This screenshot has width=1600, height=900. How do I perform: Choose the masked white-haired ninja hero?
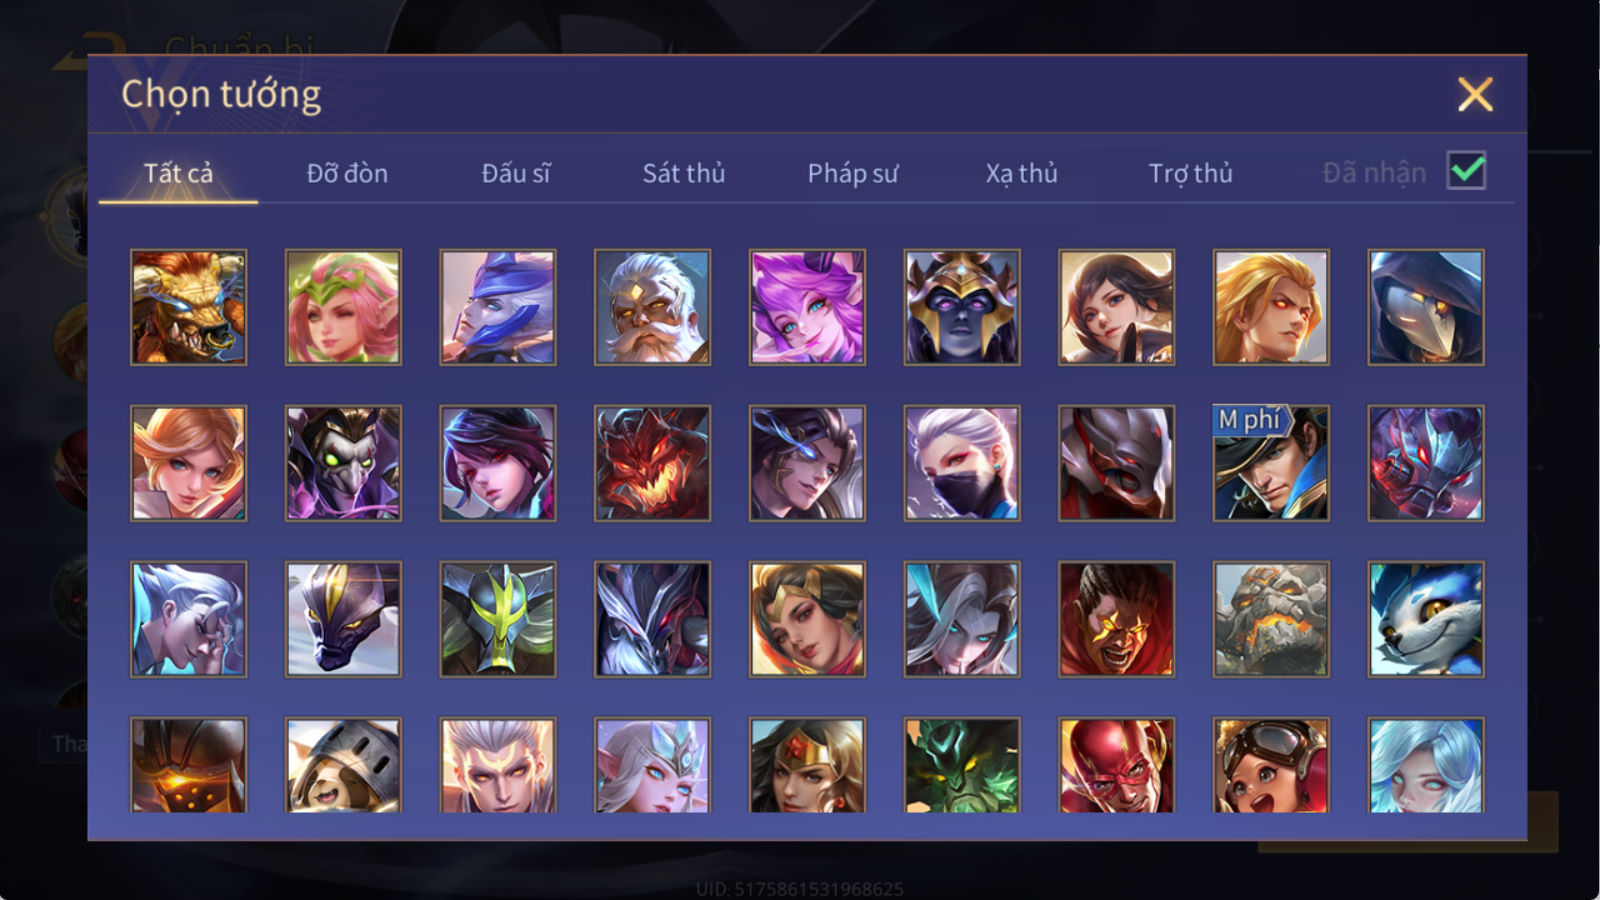pos(962,463)
